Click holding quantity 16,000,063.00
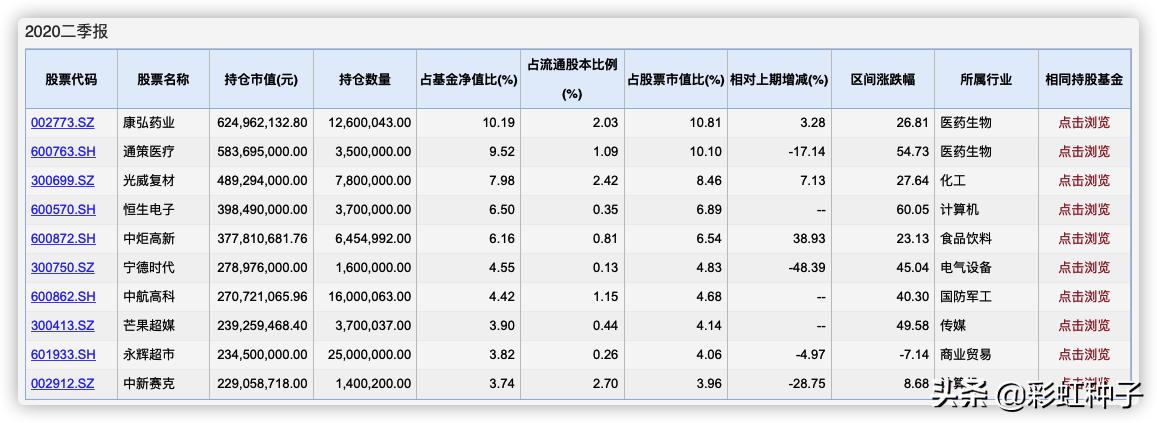 (370, 297)
